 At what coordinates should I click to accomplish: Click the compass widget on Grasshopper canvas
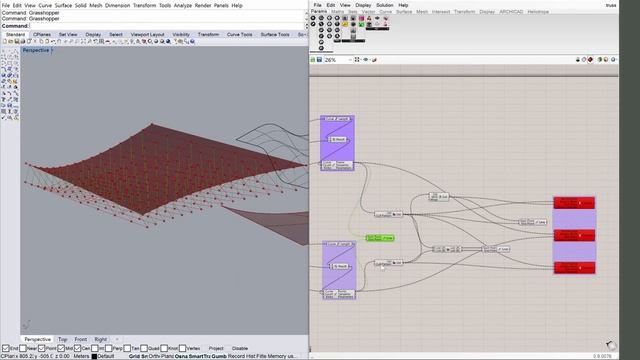tap(611, 346)
